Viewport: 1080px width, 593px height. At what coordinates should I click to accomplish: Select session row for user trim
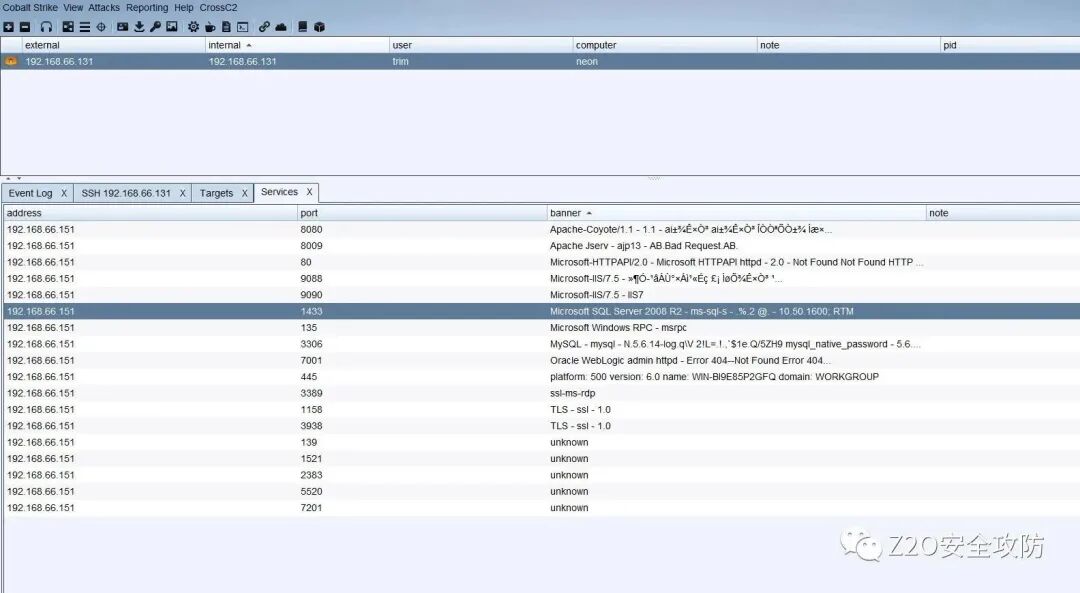(540, 61)
